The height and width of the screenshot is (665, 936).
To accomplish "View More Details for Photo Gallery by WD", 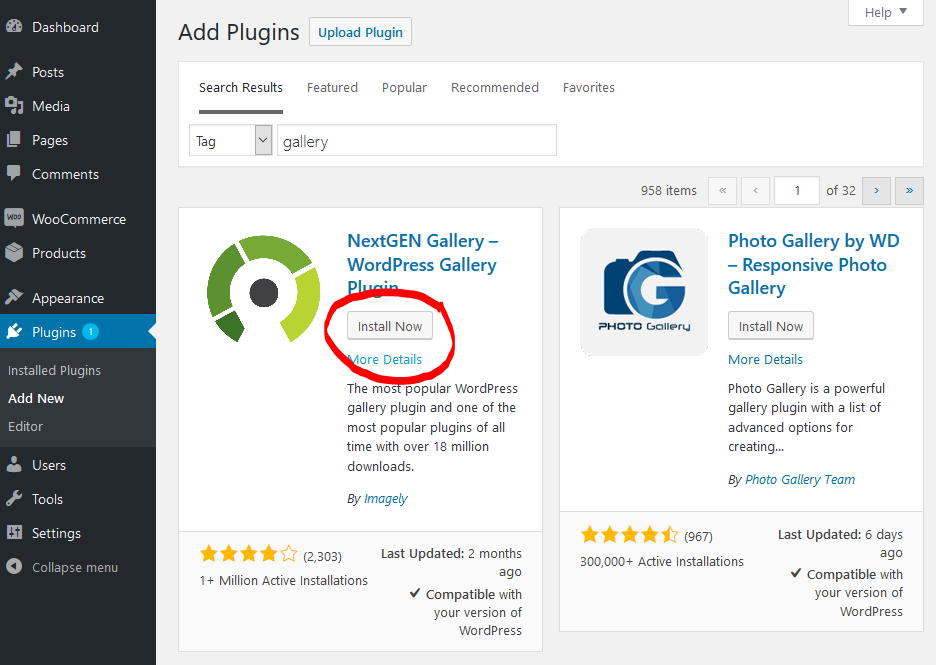I will (765, 359).
